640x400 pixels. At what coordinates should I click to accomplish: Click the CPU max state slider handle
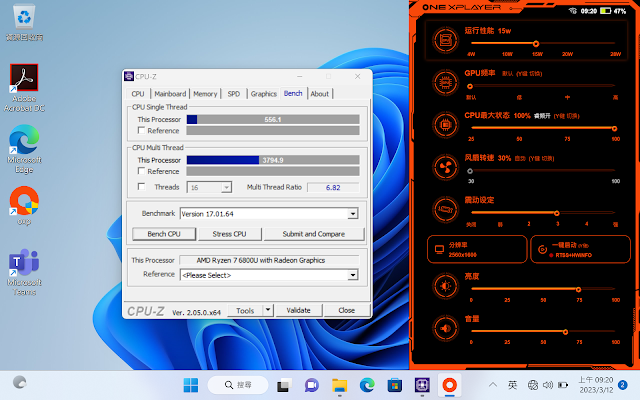pos(614,128)
